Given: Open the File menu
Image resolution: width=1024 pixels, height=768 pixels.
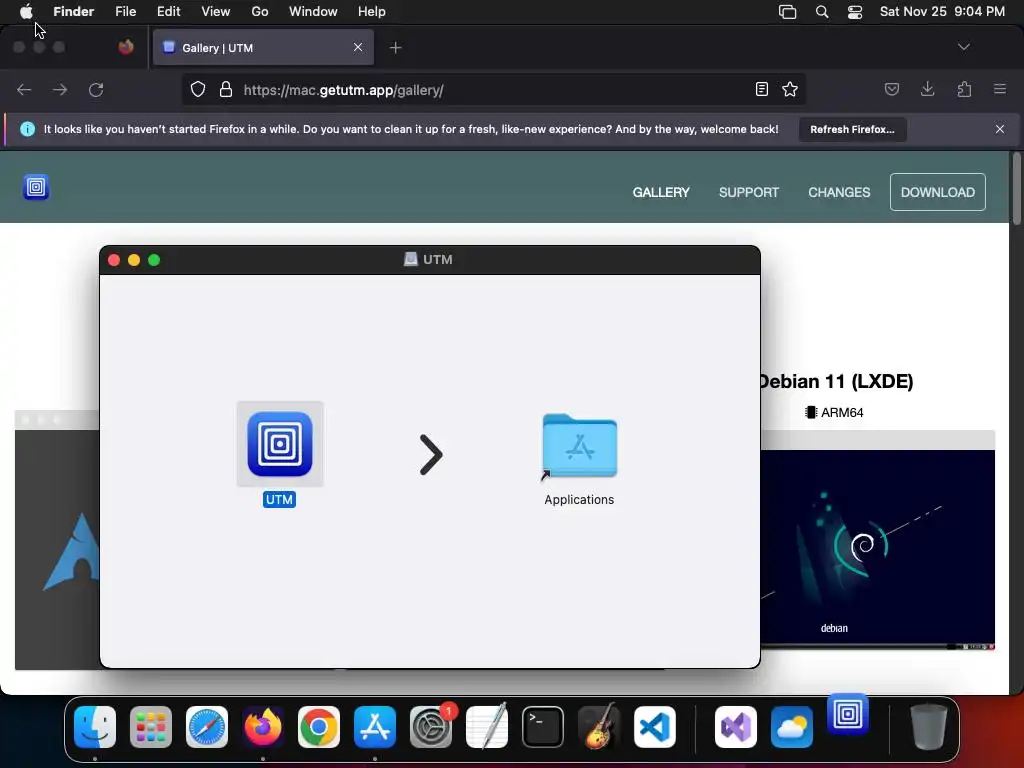Looking at the screenshot, I should [125, 12].
